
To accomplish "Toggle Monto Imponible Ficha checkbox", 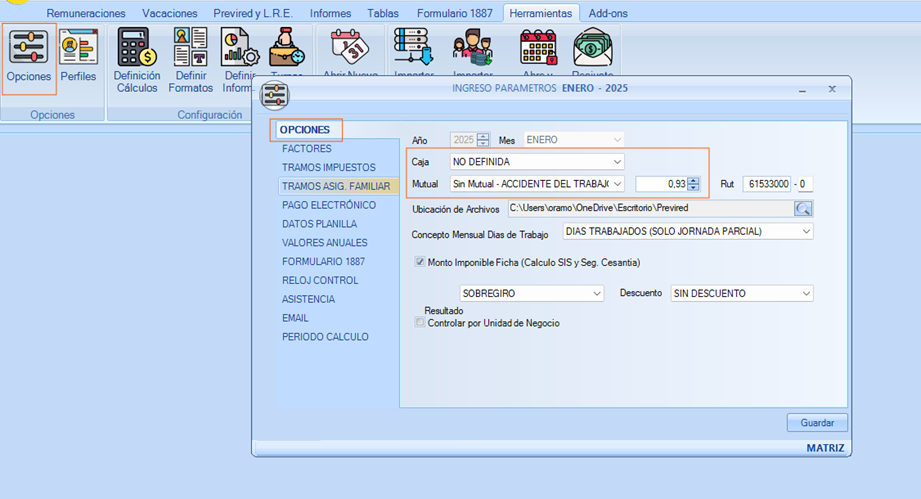I will [x=420, y=263].
